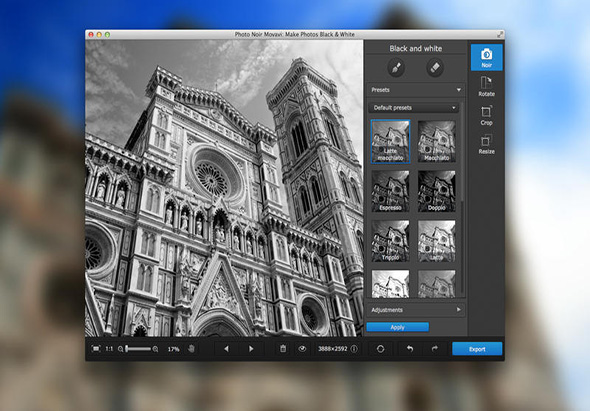Click the undo arrow
Screen dimensions: 590x411
[x=410, y=349]
